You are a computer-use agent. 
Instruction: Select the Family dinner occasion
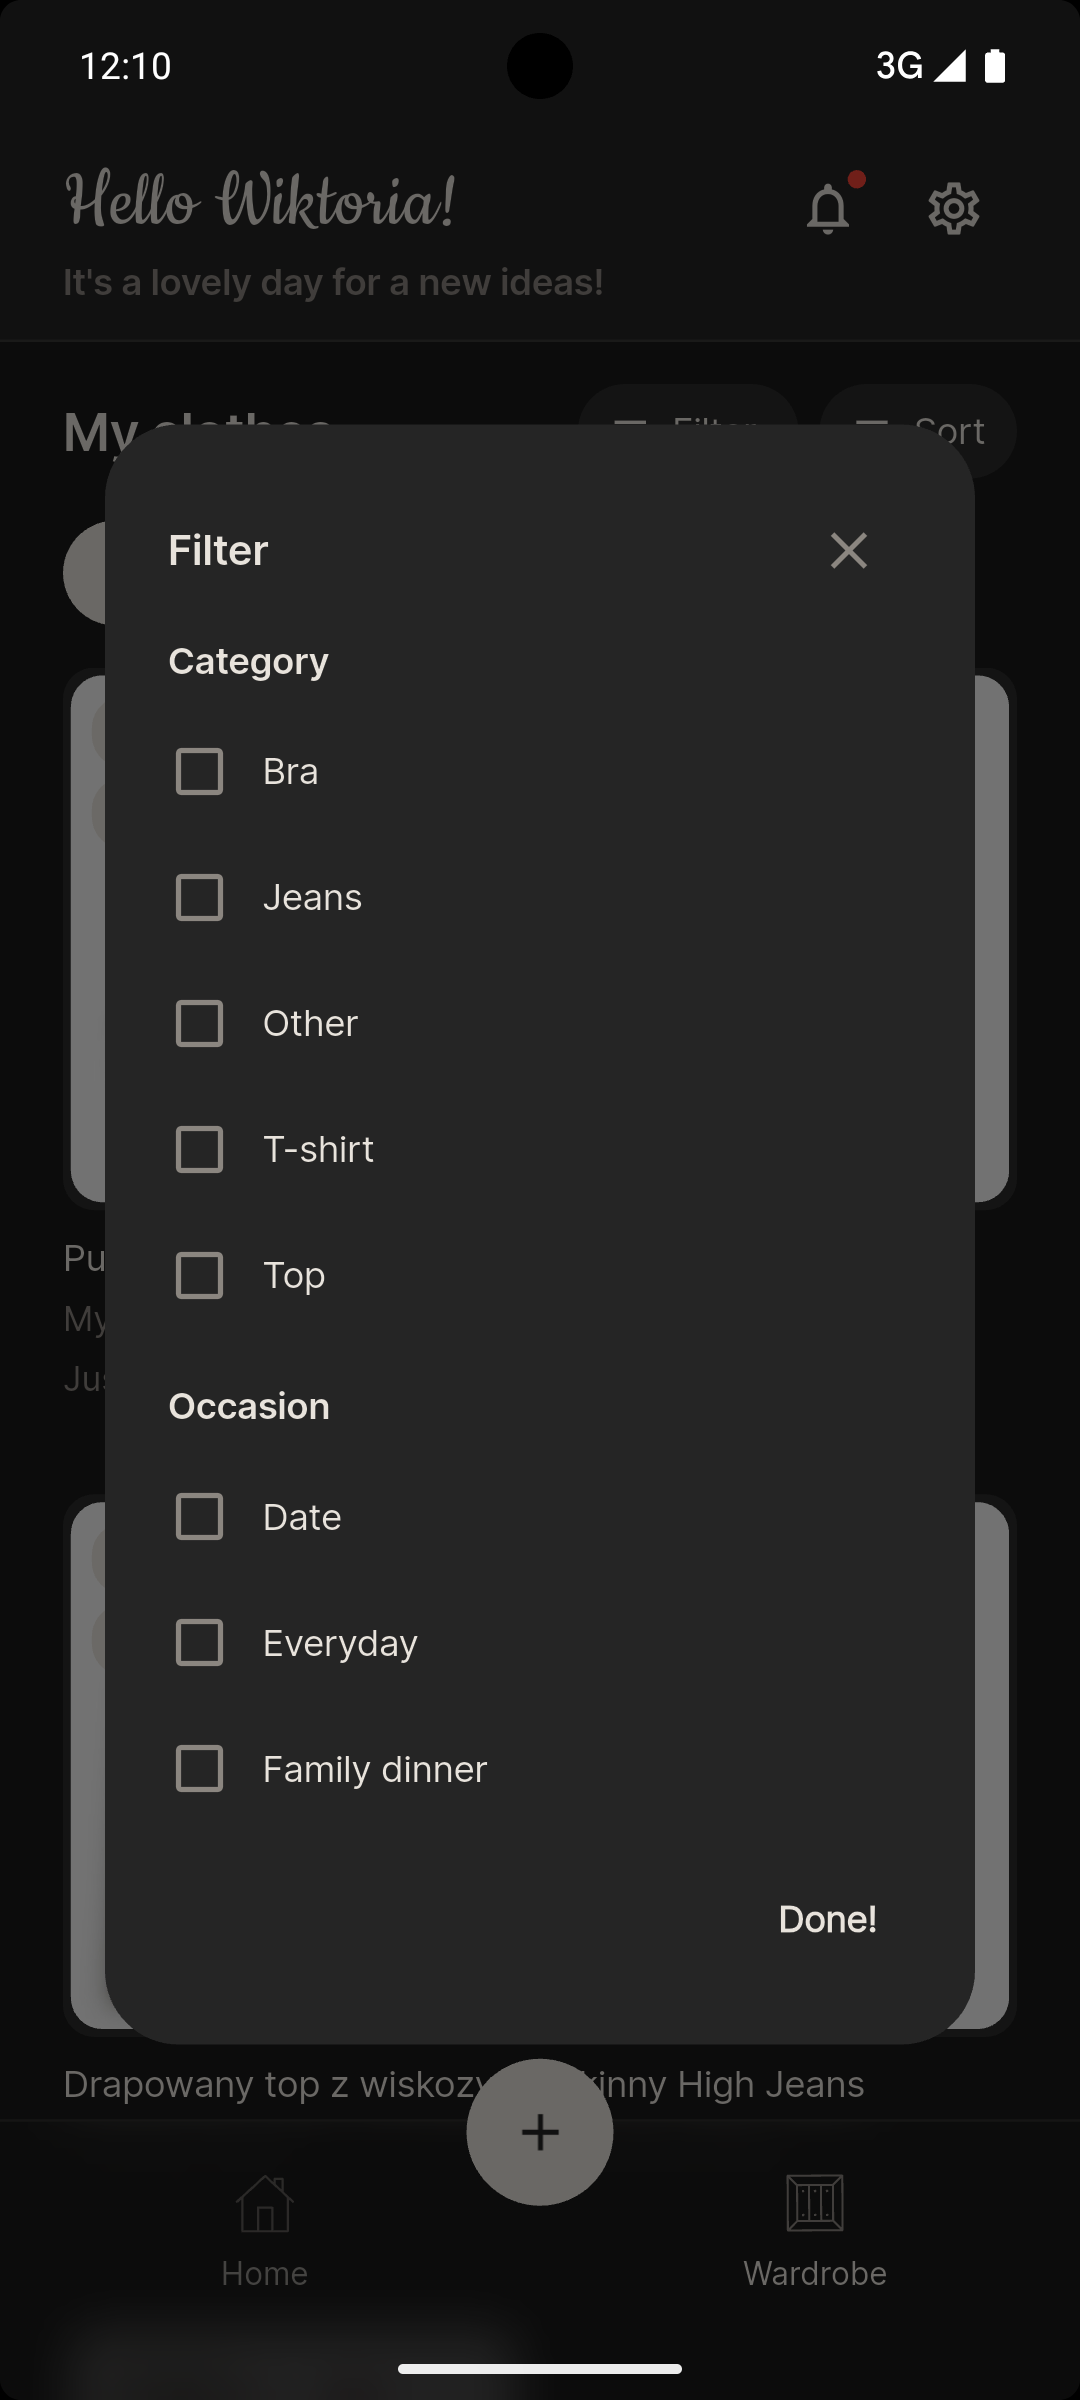coord(199,1769)
